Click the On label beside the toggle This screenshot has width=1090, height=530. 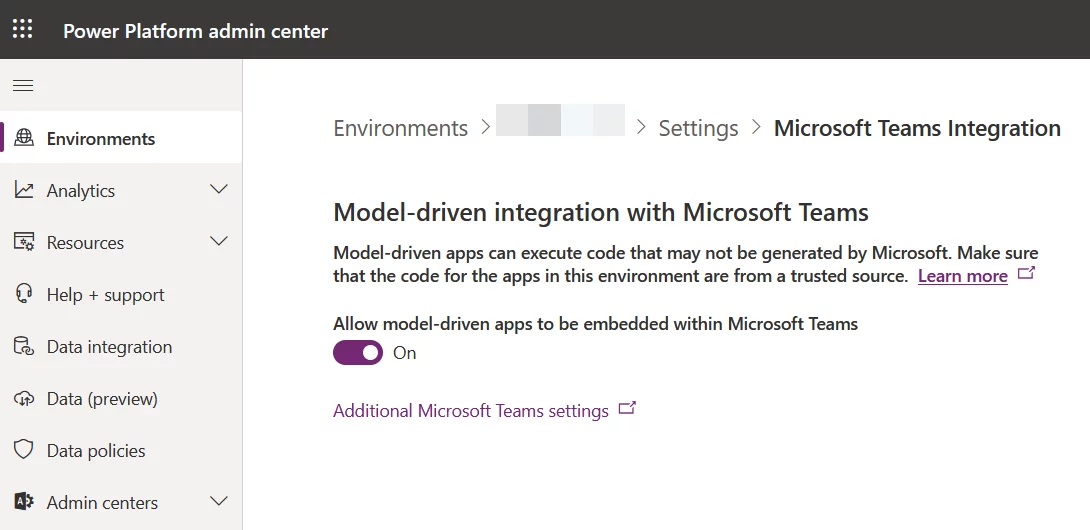click(405, 353)
